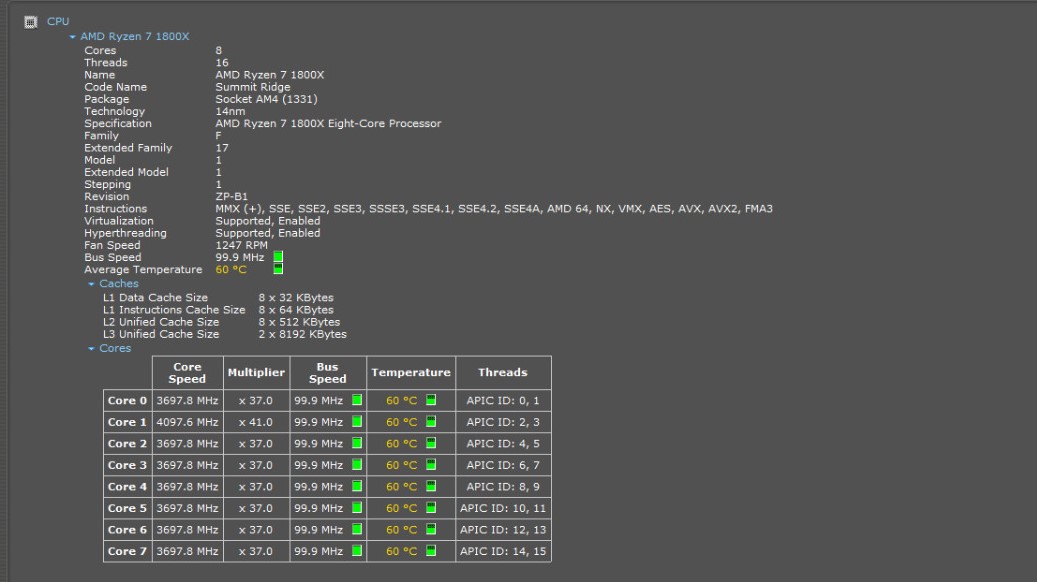Collapse the Cores section
Viewport: 1037px width, 582px height.
pyautogui.click(x=91, y=349)
